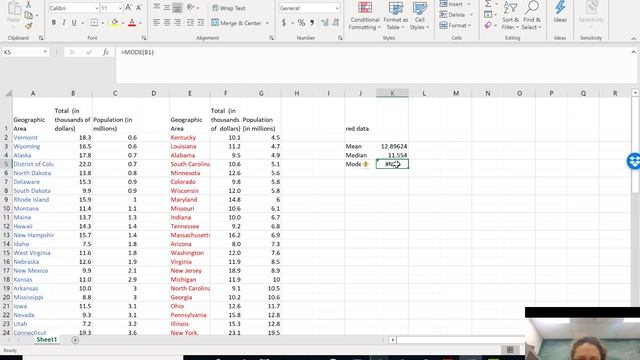The width and height of the screenshot is (640, 360).
Task: Click Merge & Center button
Action: click(236, 23)
